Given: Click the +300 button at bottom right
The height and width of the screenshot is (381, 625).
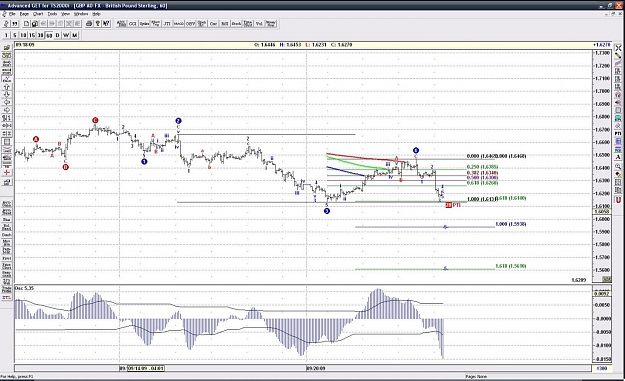Looking at the screenshot, I should [x=602, y=368].
